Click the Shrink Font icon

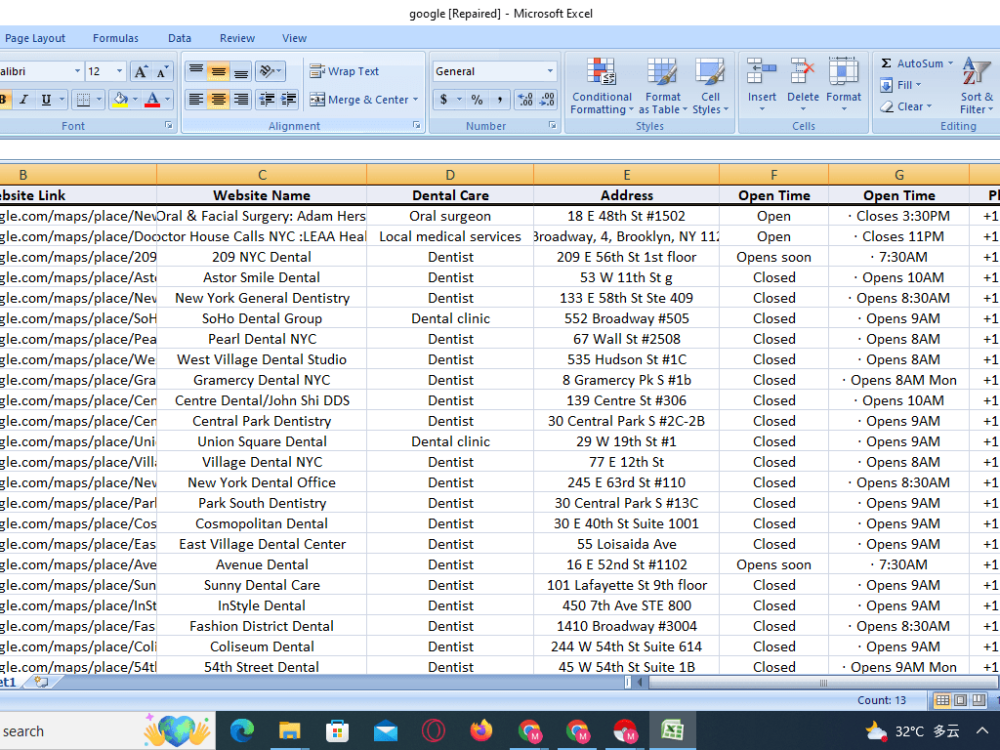pyautogui.click(x=162, y=71)
